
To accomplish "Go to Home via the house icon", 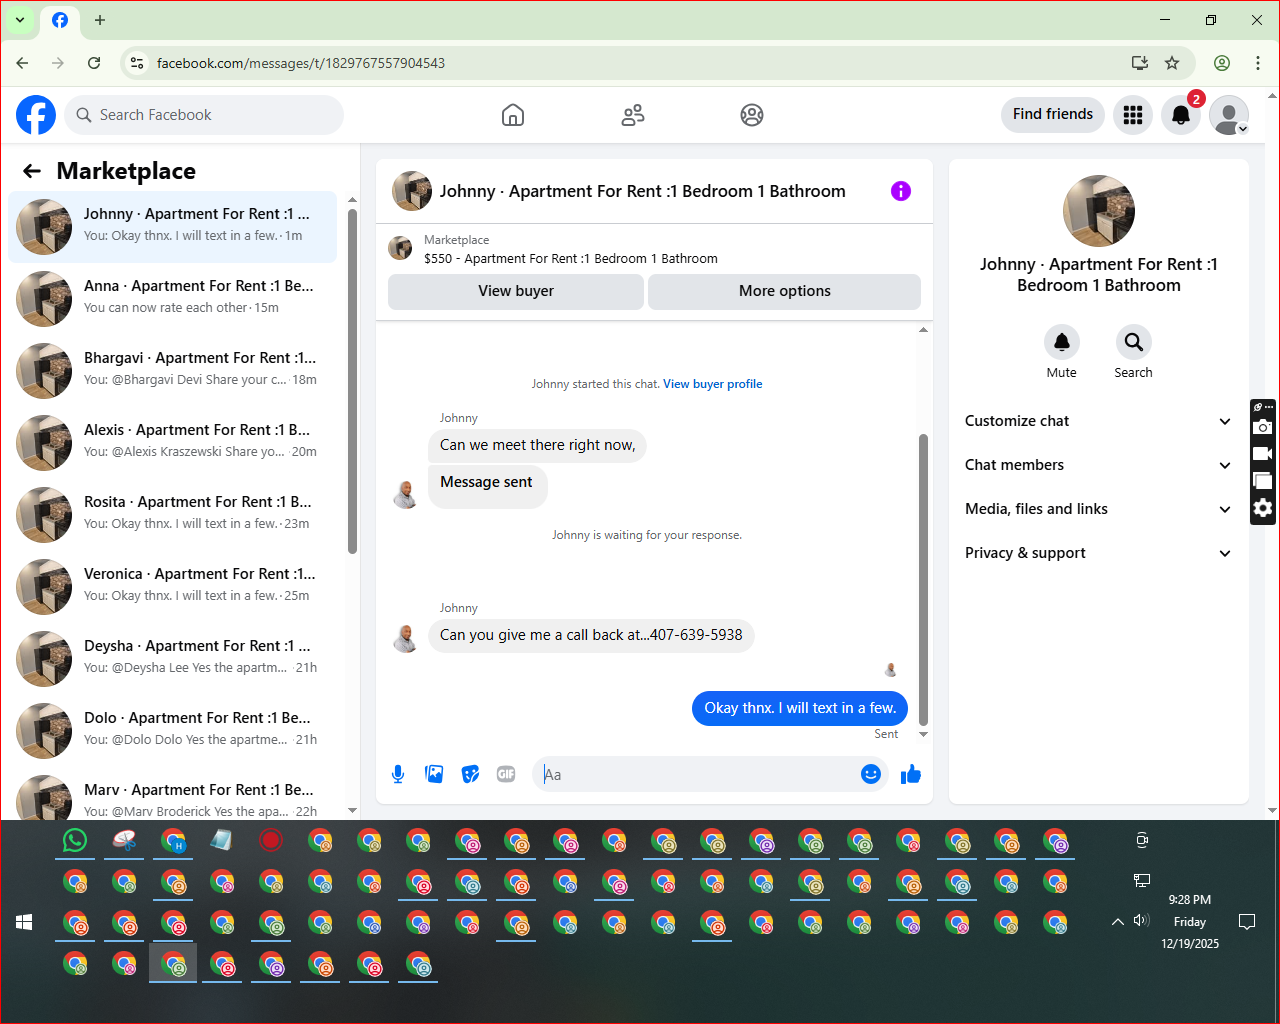I will pyautogui.click(x=513, y=115).
